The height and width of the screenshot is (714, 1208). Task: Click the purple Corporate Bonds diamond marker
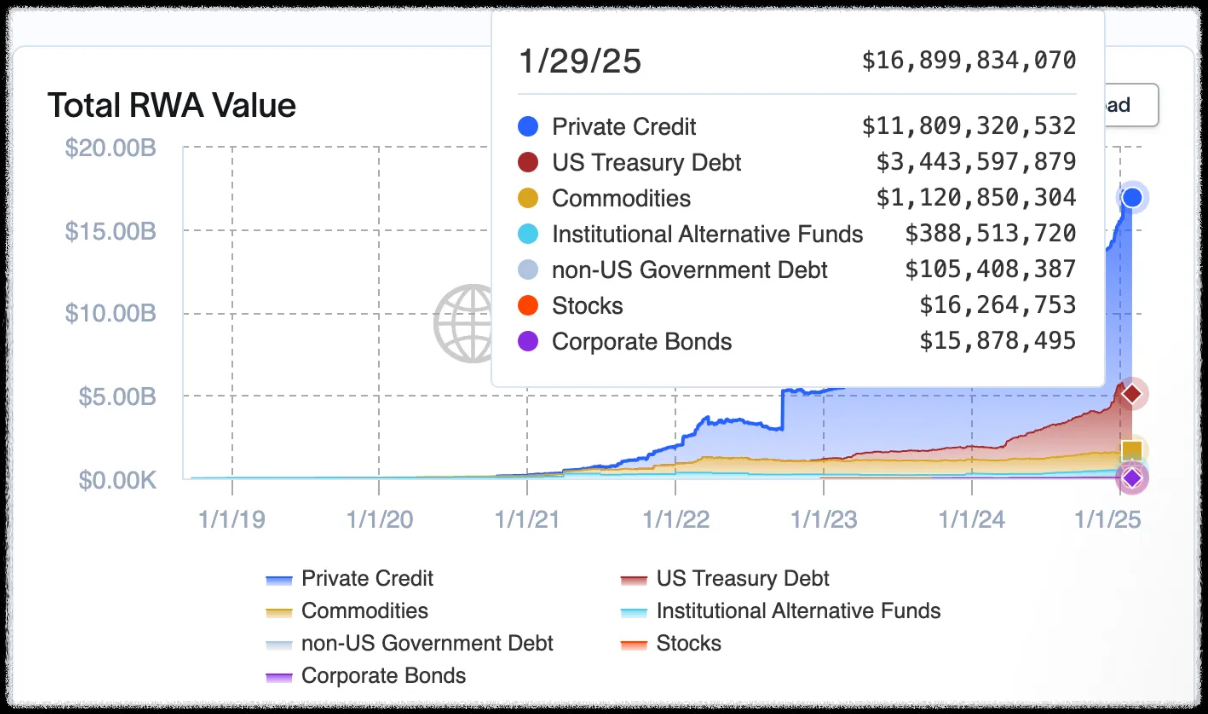click(1131, 478)
